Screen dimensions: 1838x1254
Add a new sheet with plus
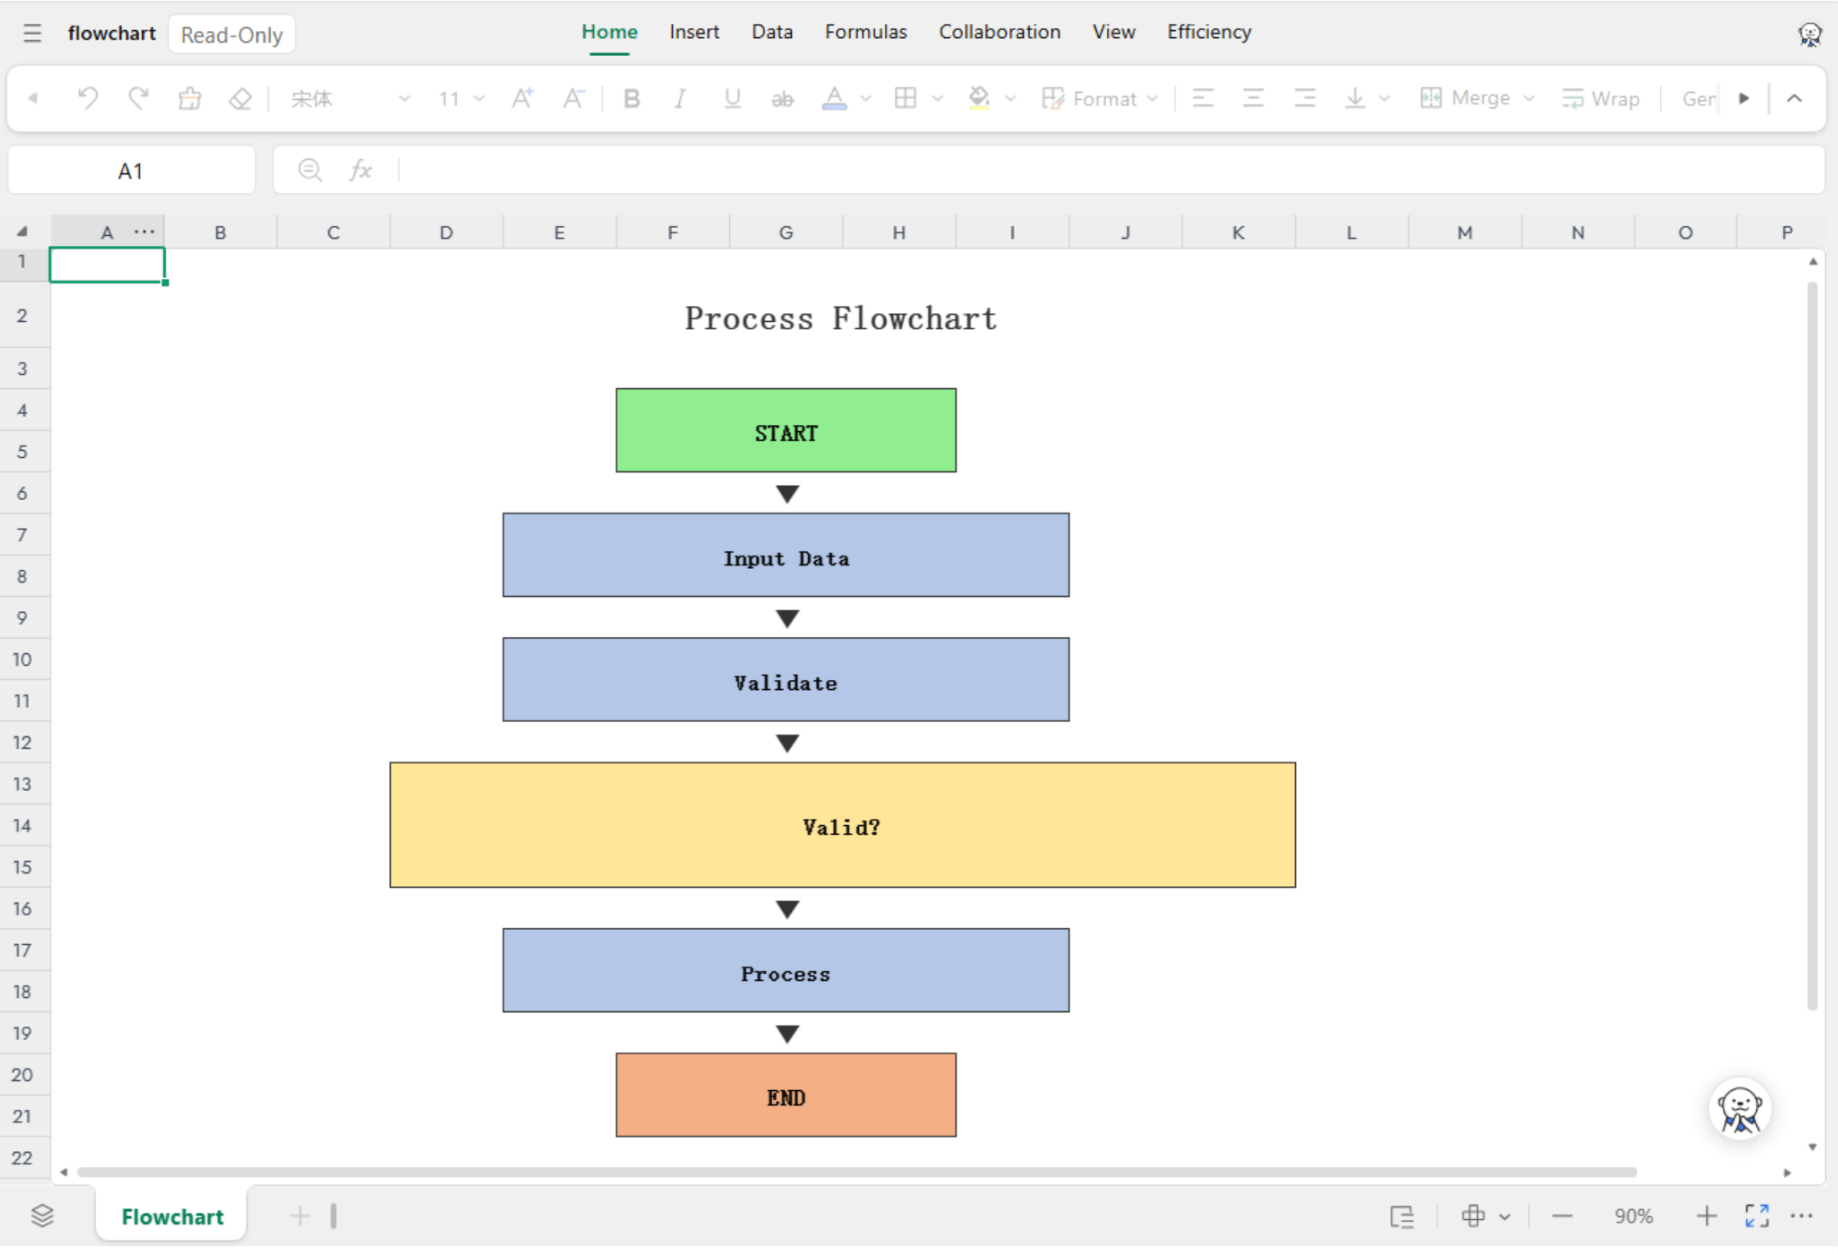pos(300,1217)
